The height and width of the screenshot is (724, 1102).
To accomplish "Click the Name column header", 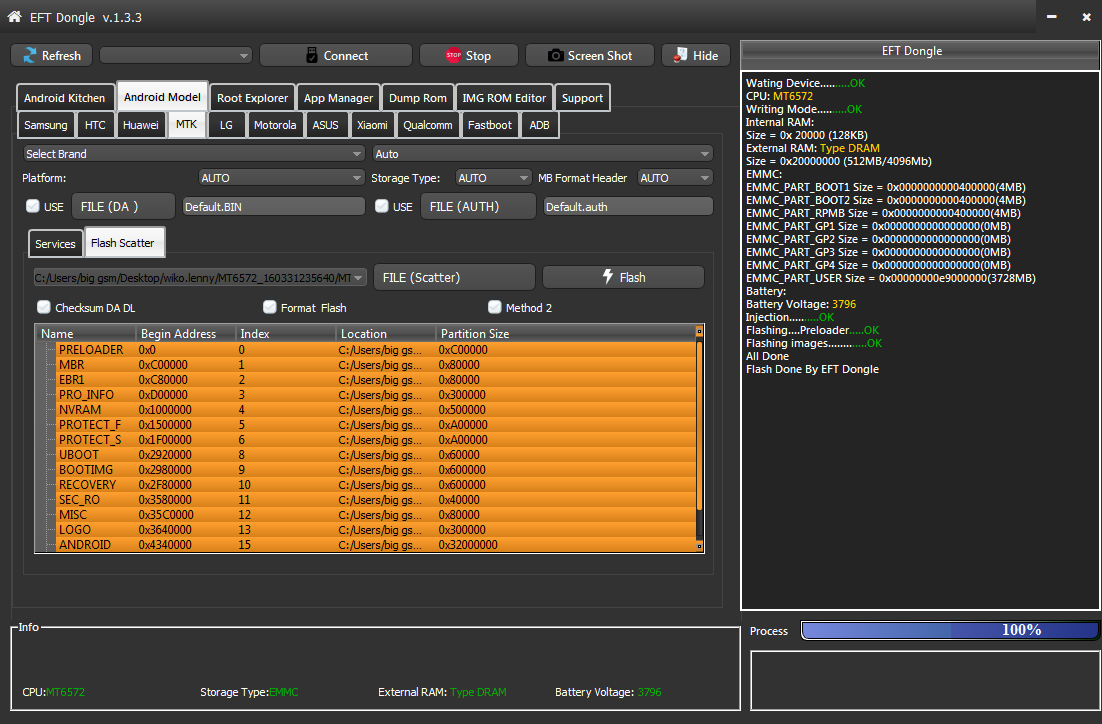I will tap(86, 333).
